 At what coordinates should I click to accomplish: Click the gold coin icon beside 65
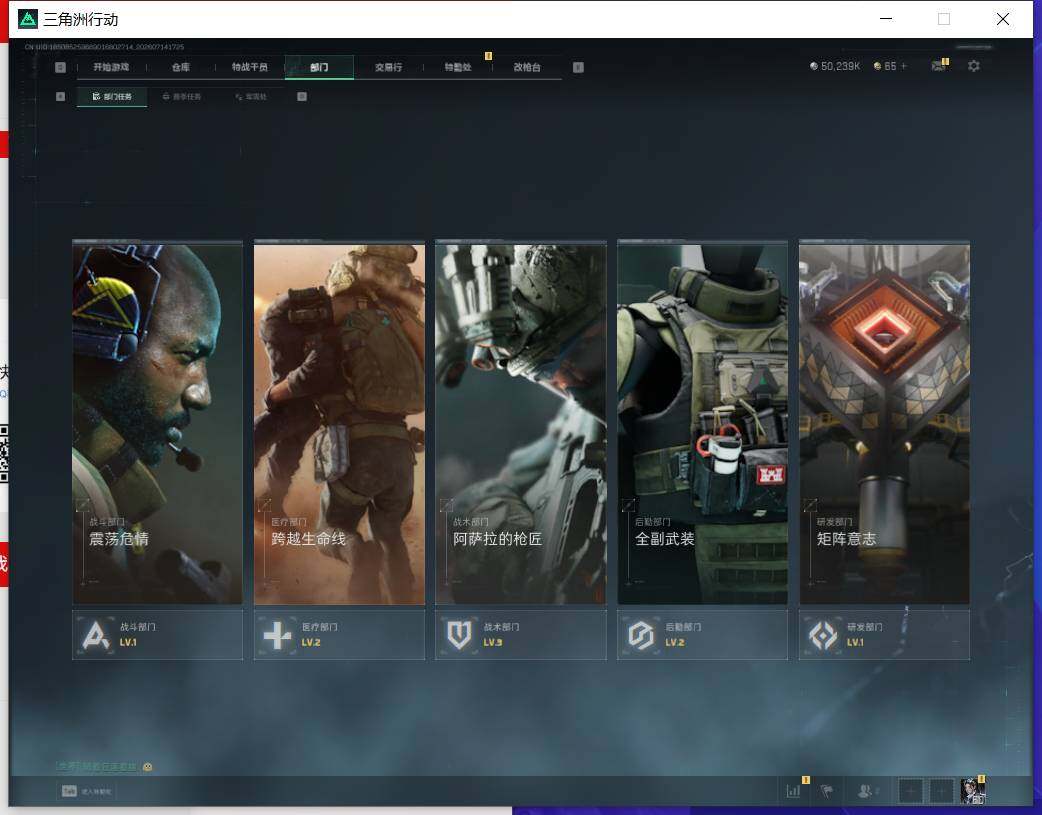click(x=877, y=66)
